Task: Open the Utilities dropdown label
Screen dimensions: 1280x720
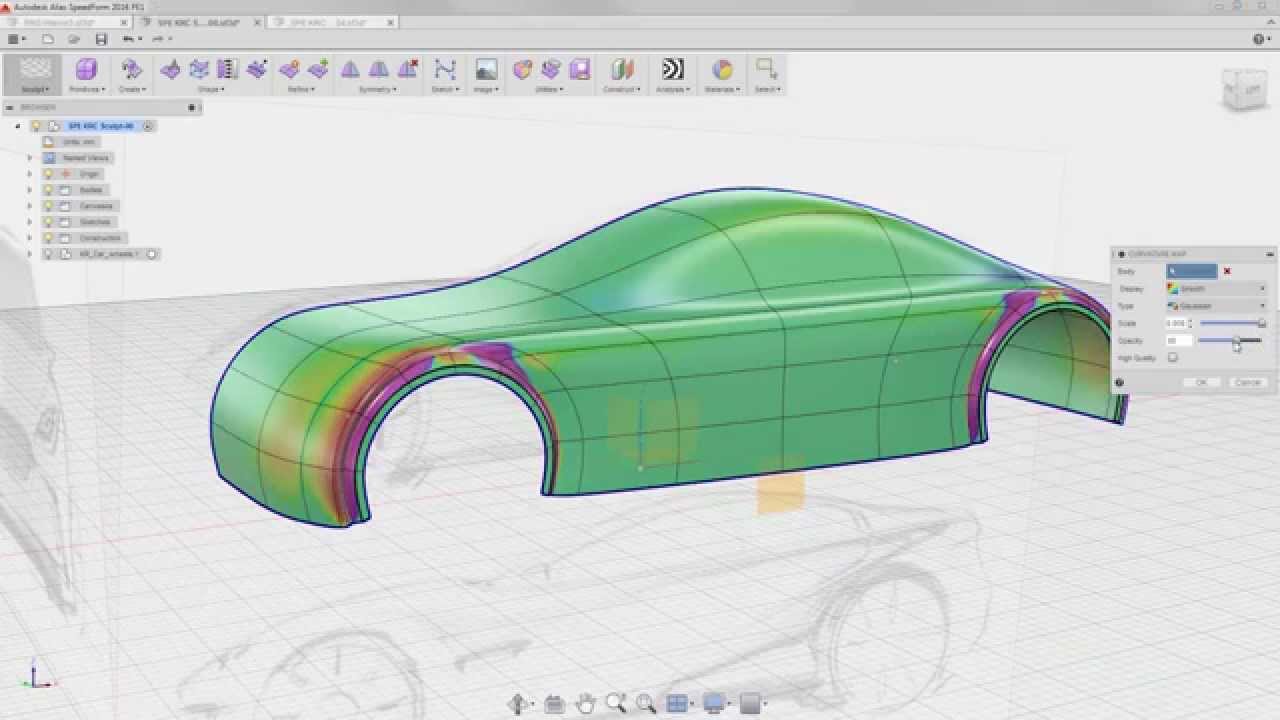Action: click(548, 89)
